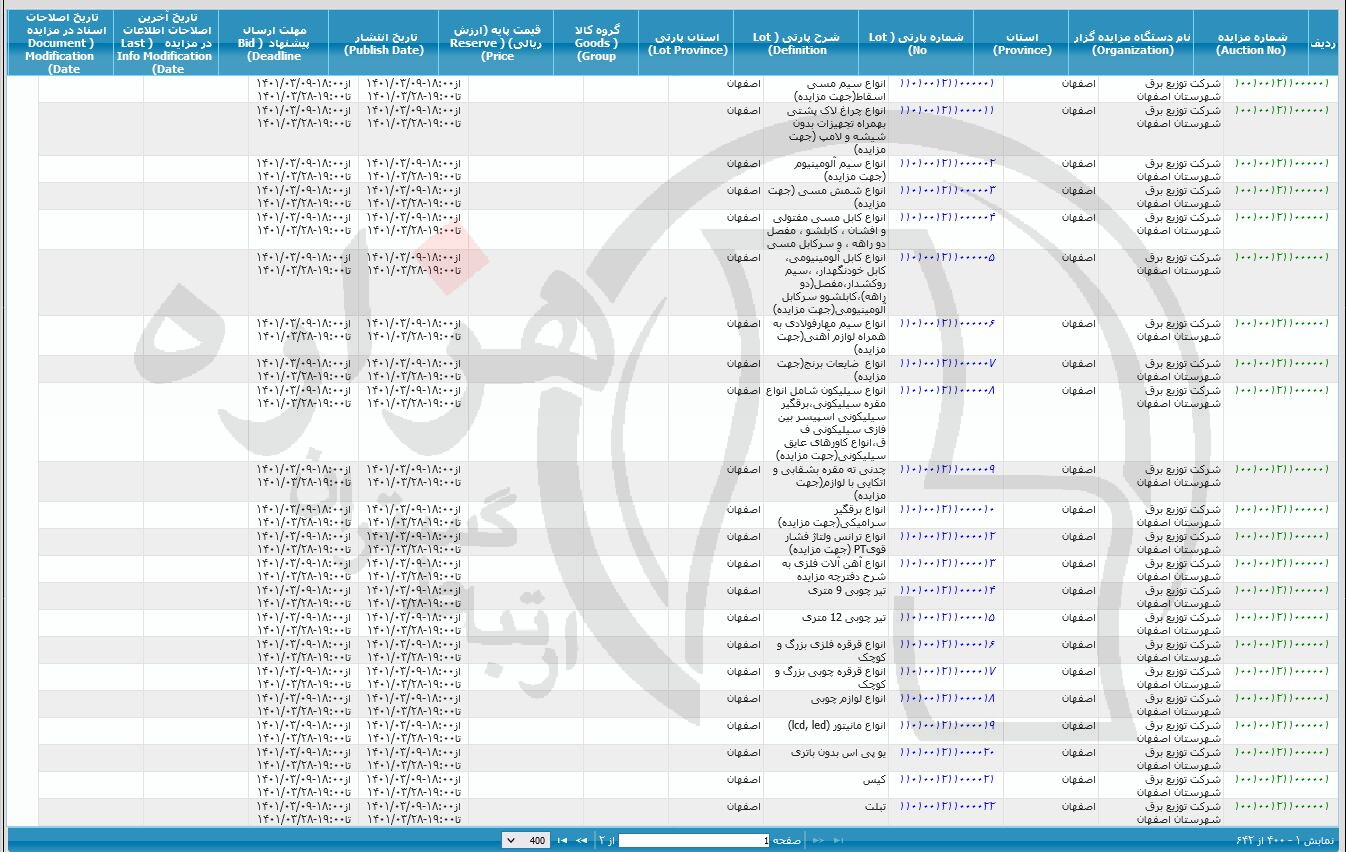Click the first page arrow in pager
1346x852 pixels.
click(839, 841)
